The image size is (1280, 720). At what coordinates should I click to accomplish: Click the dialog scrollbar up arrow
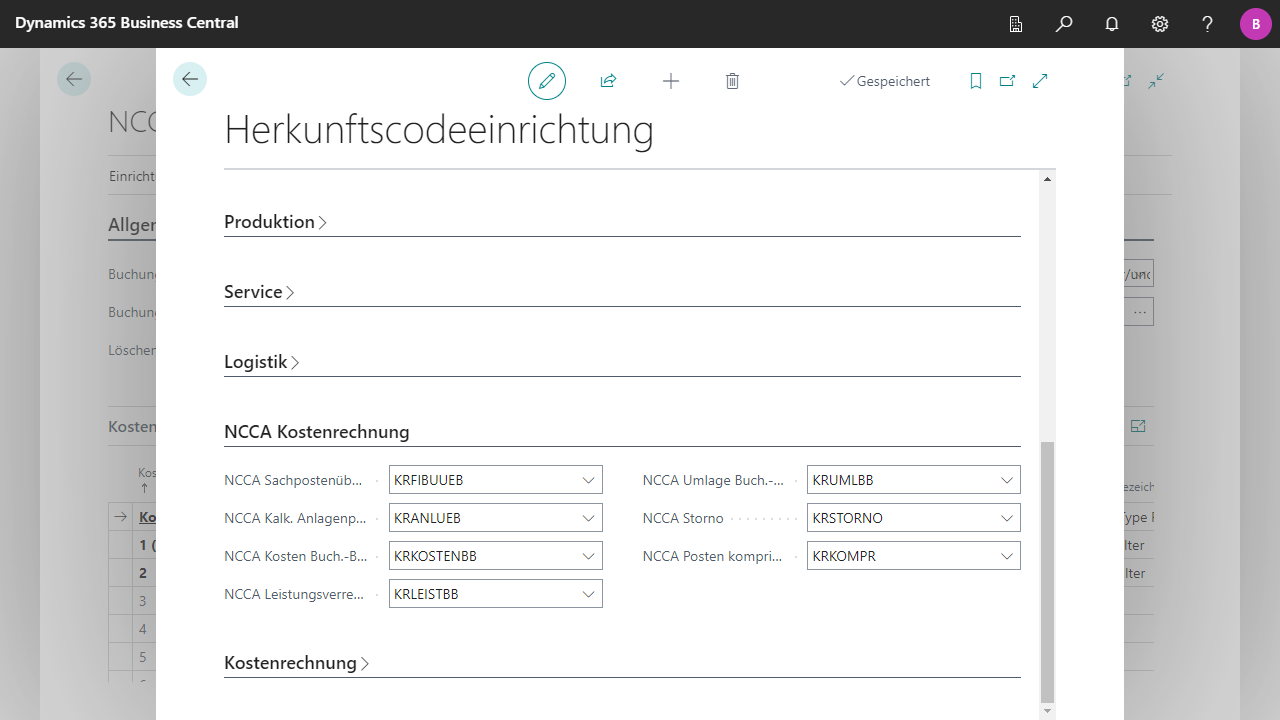1048,179
